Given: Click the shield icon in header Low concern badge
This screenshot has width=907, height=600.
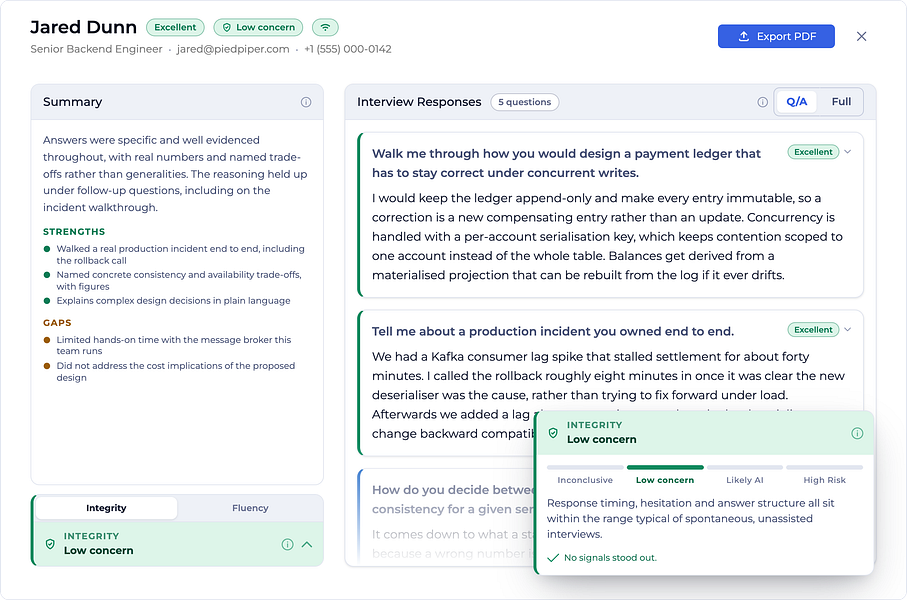Looking at the screenshot, I should (x=227, y=27).
